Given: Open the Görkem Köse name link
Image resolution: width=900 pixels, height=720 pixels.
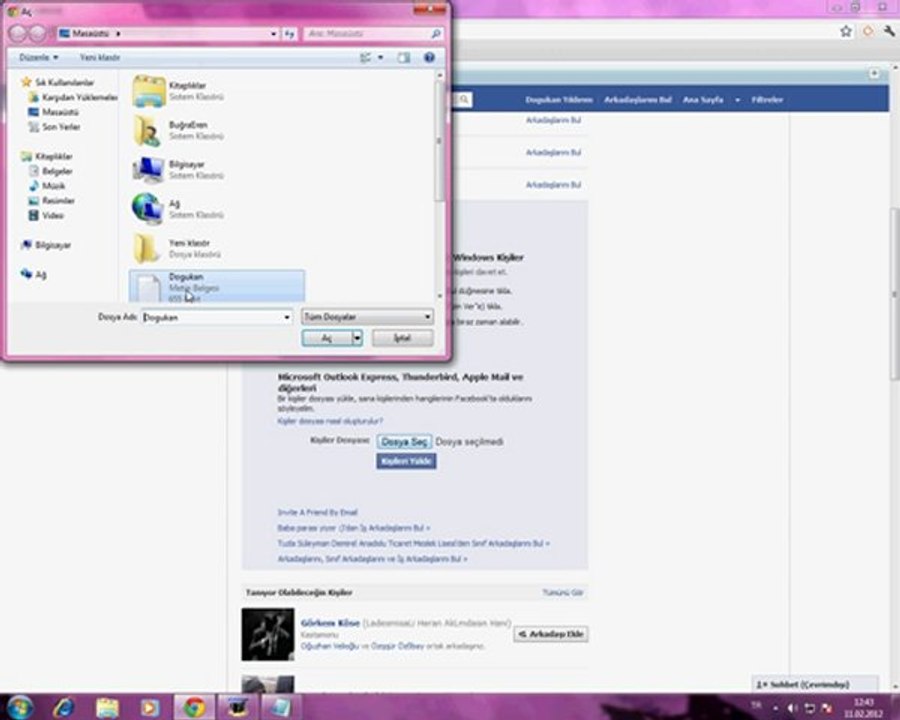Looking at the screenshot, I should (x=330, y=623).
